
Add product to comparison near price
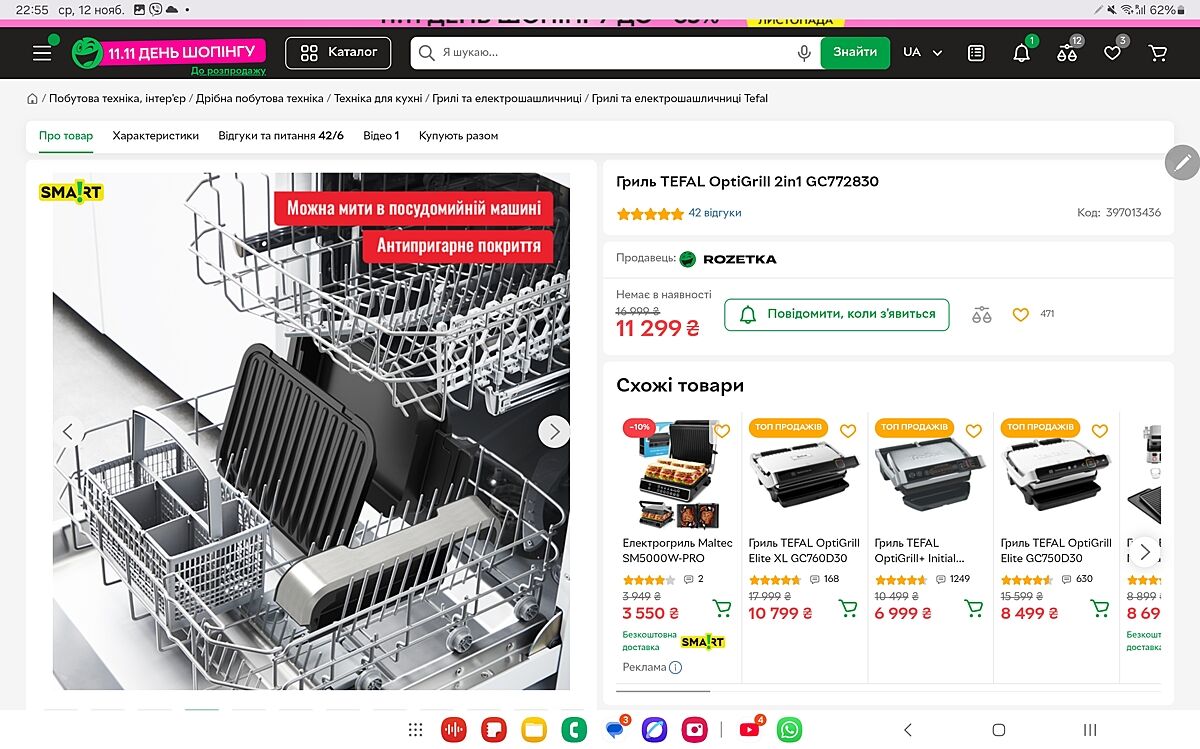pos(981,315)
